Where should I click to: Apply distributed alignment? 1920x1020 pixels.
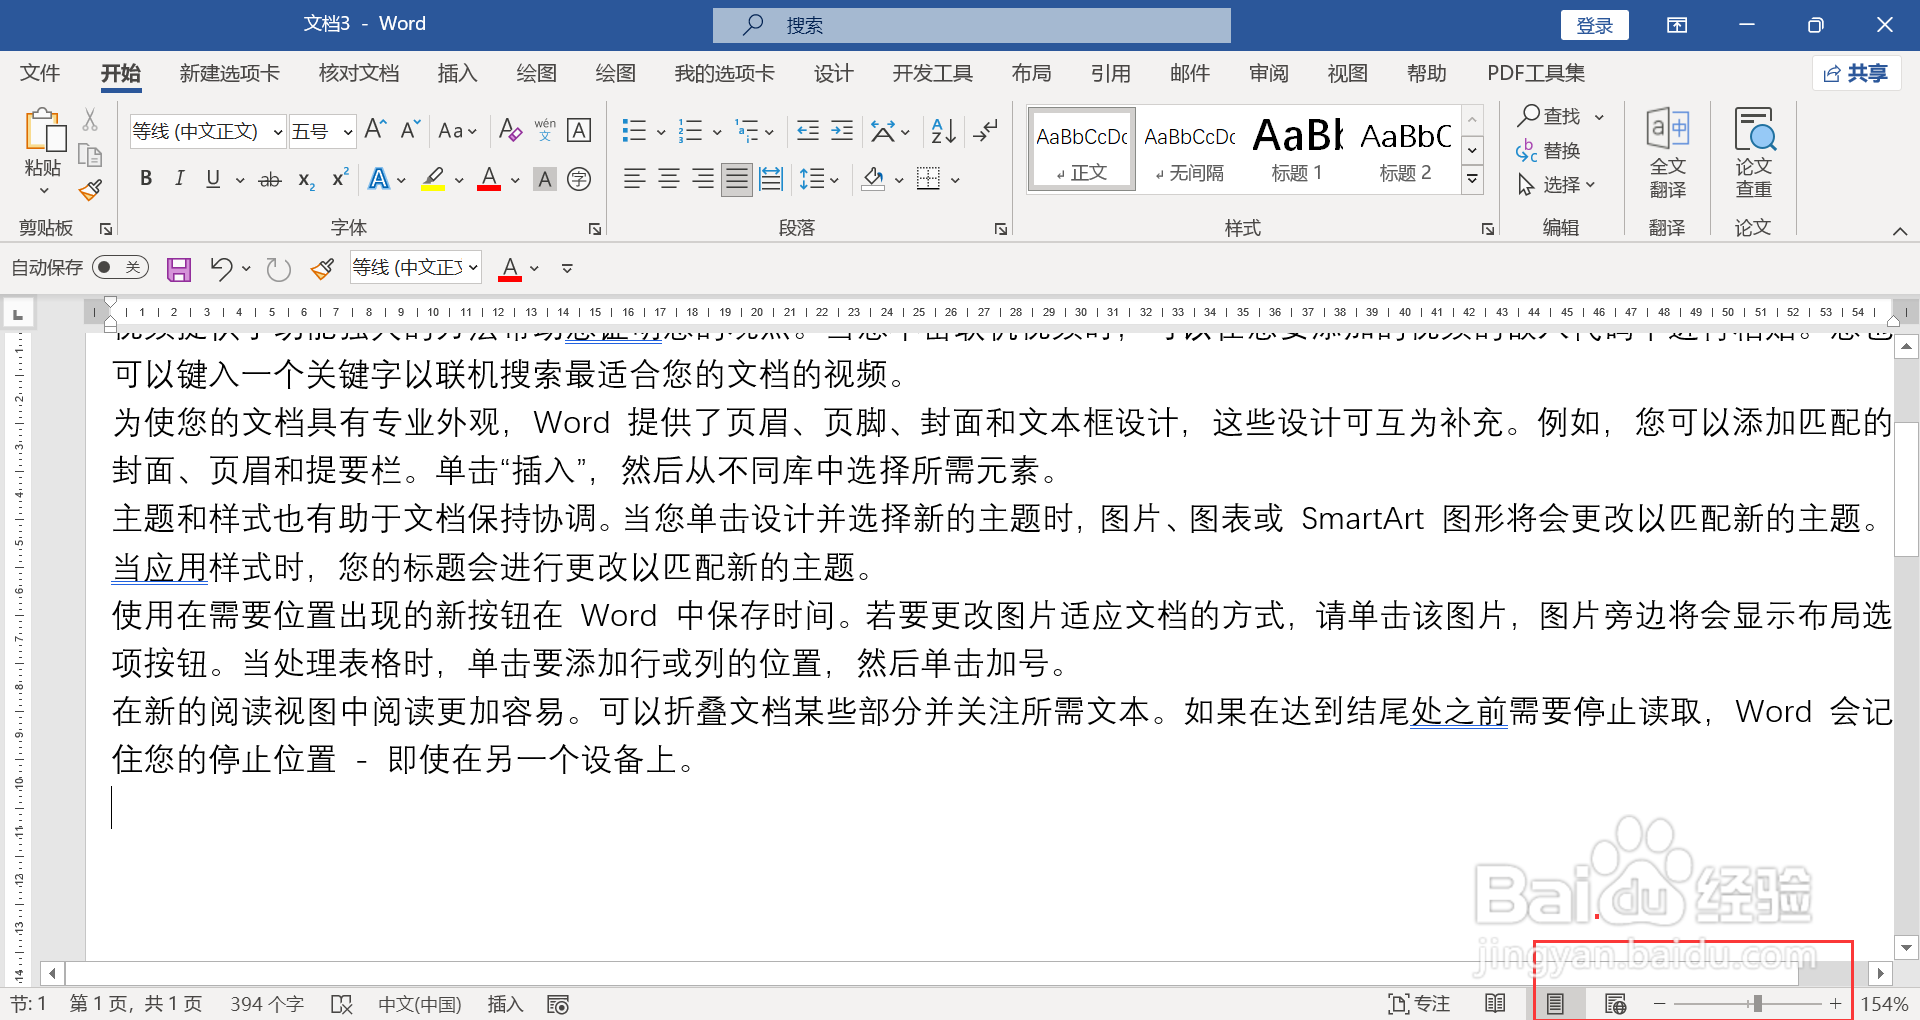771,179
